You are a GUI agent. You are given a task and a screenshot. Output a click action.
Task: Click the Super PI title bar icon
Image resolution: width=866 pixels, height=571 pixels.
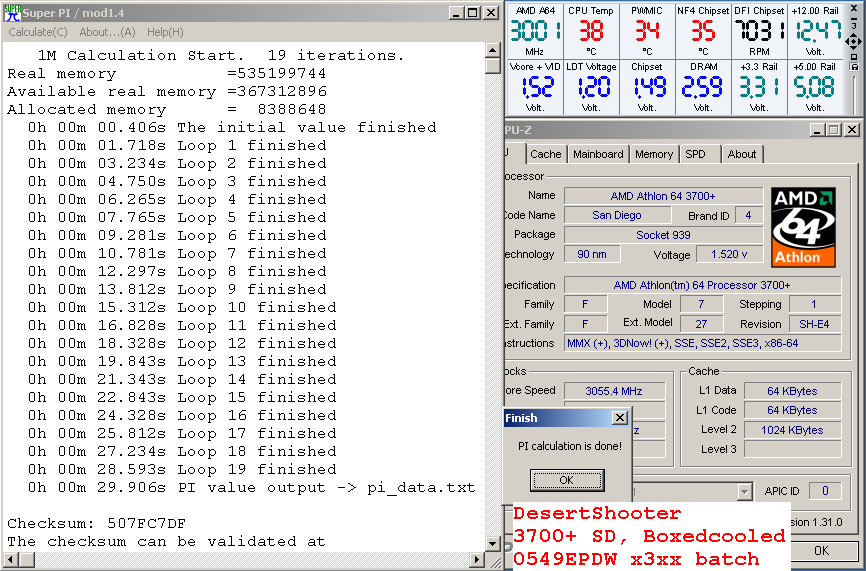click(12, 12)
